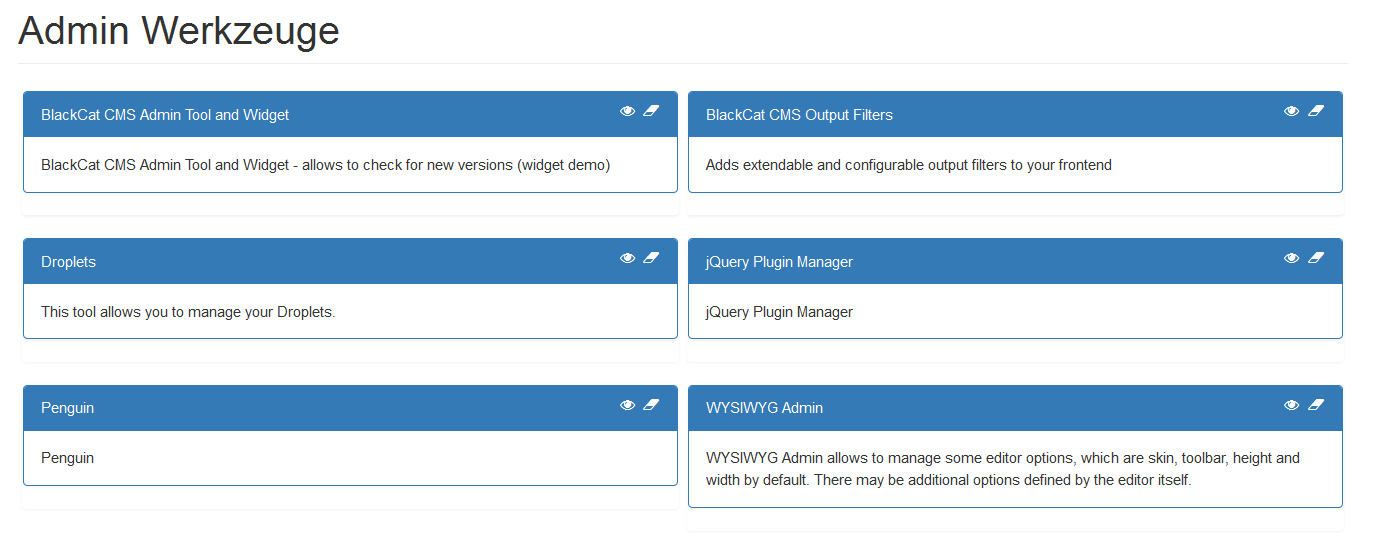
Task: Click 'Penguin' description text in panel body
Action: coord(67,458)
